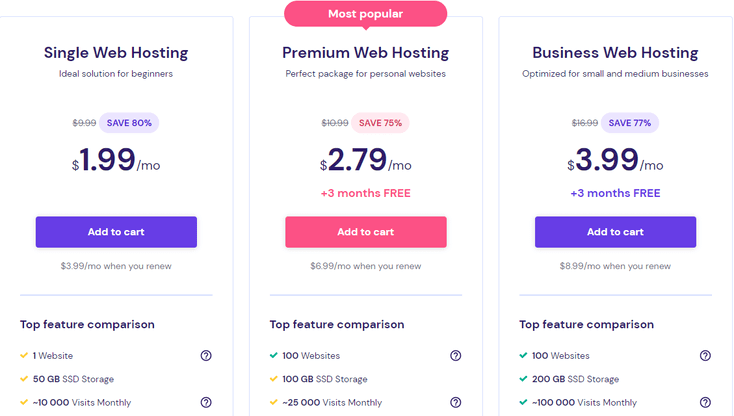The width and height of the screenshot is (734, 416).
Task: Click green checkmark beside 200 GB SSD Storage
Action: point(524,379)
